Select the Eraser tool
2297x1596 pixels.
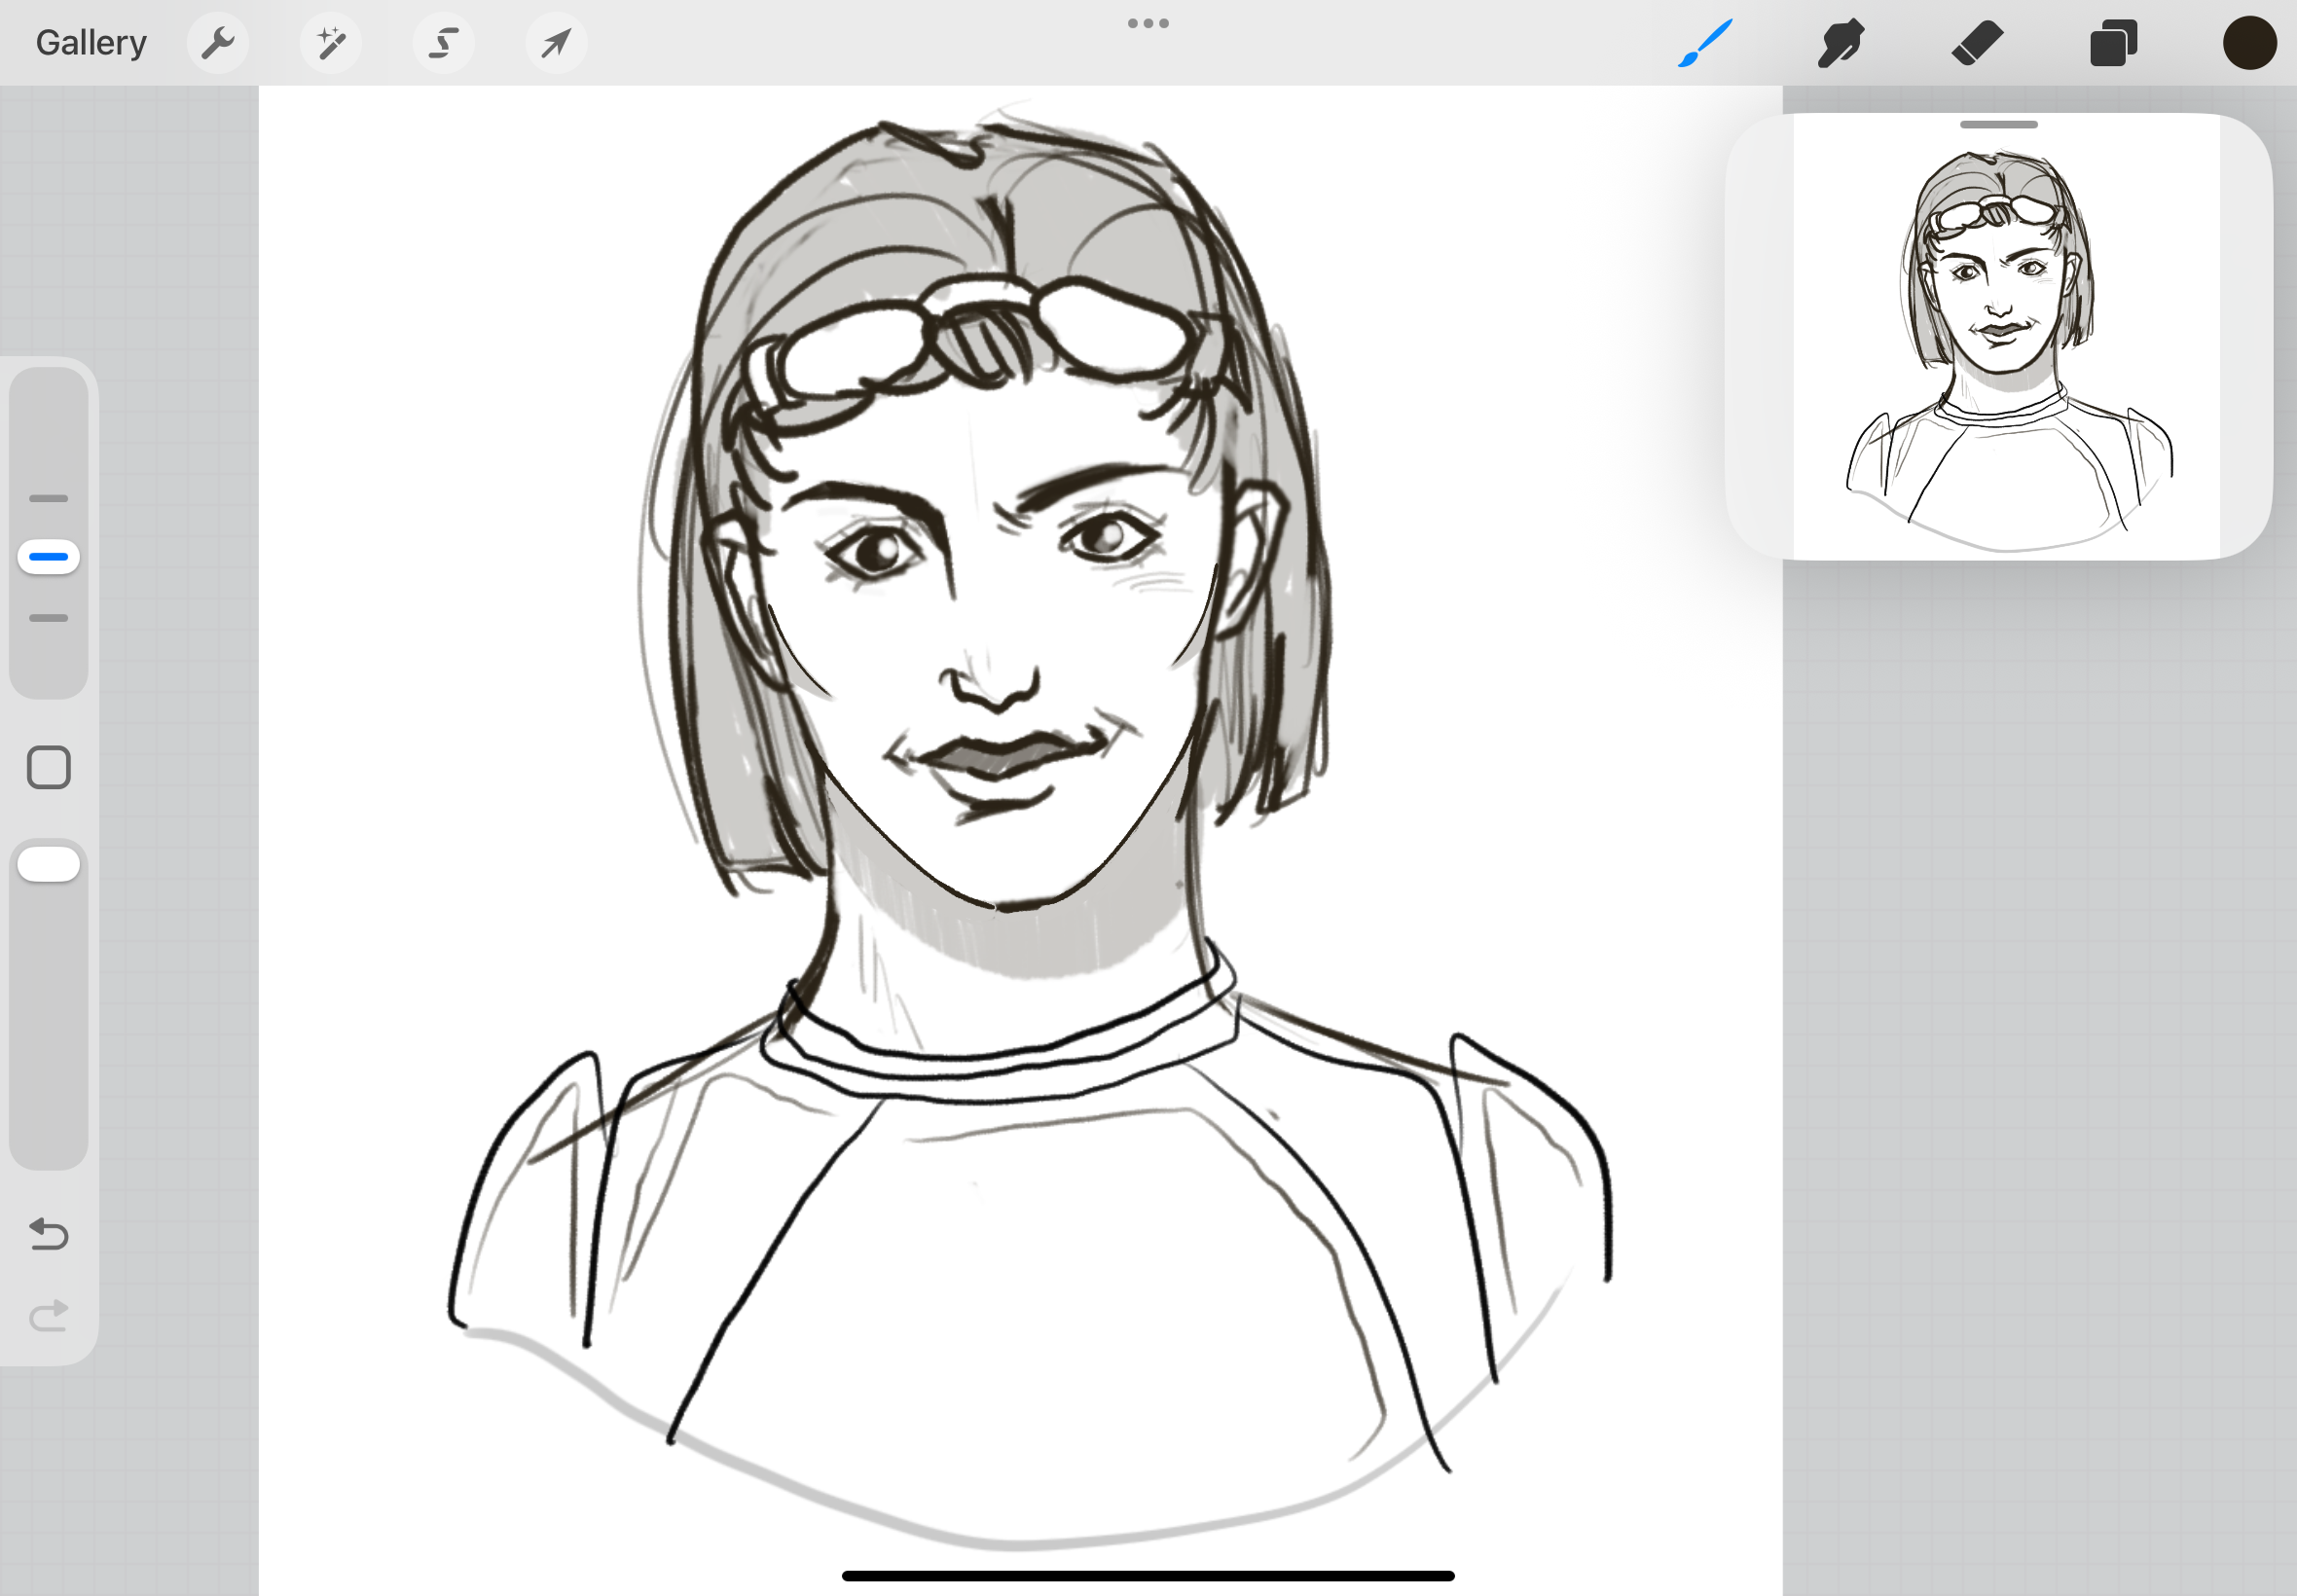click(1977, 43)
